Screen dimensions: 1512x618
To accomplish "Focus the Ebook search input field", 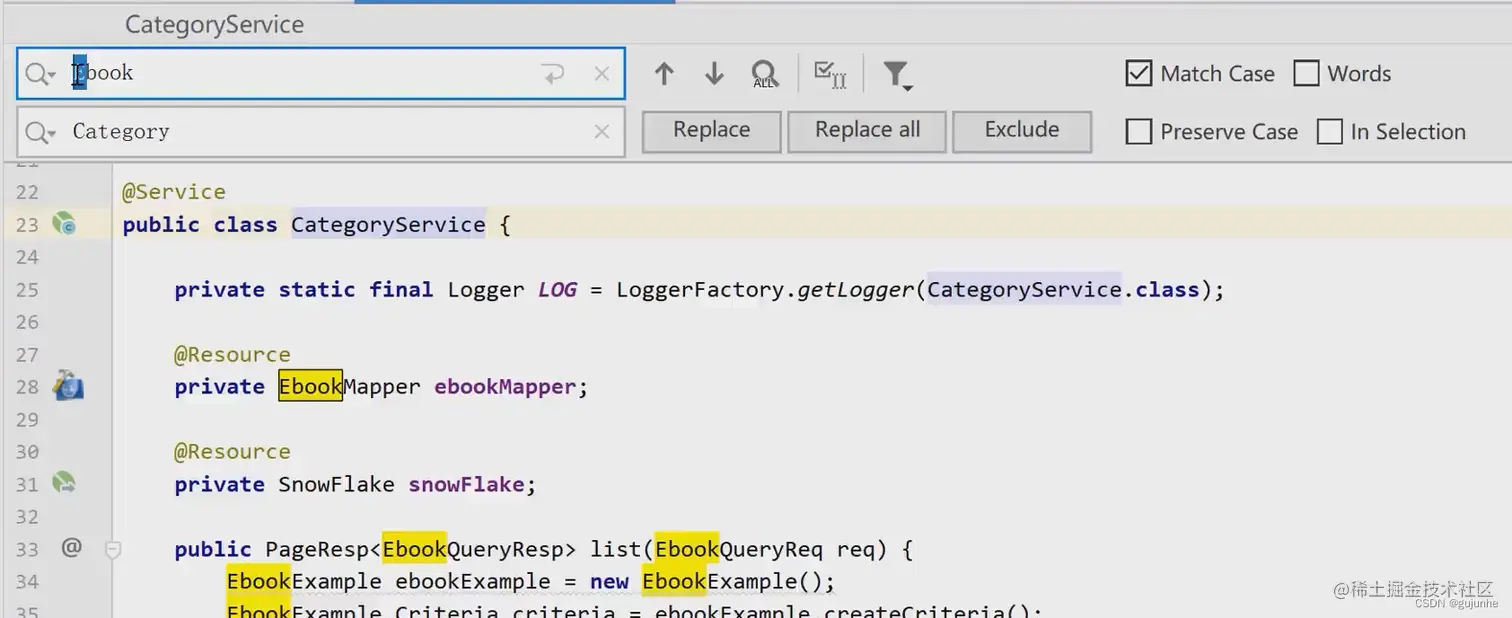I will point(320,73).
